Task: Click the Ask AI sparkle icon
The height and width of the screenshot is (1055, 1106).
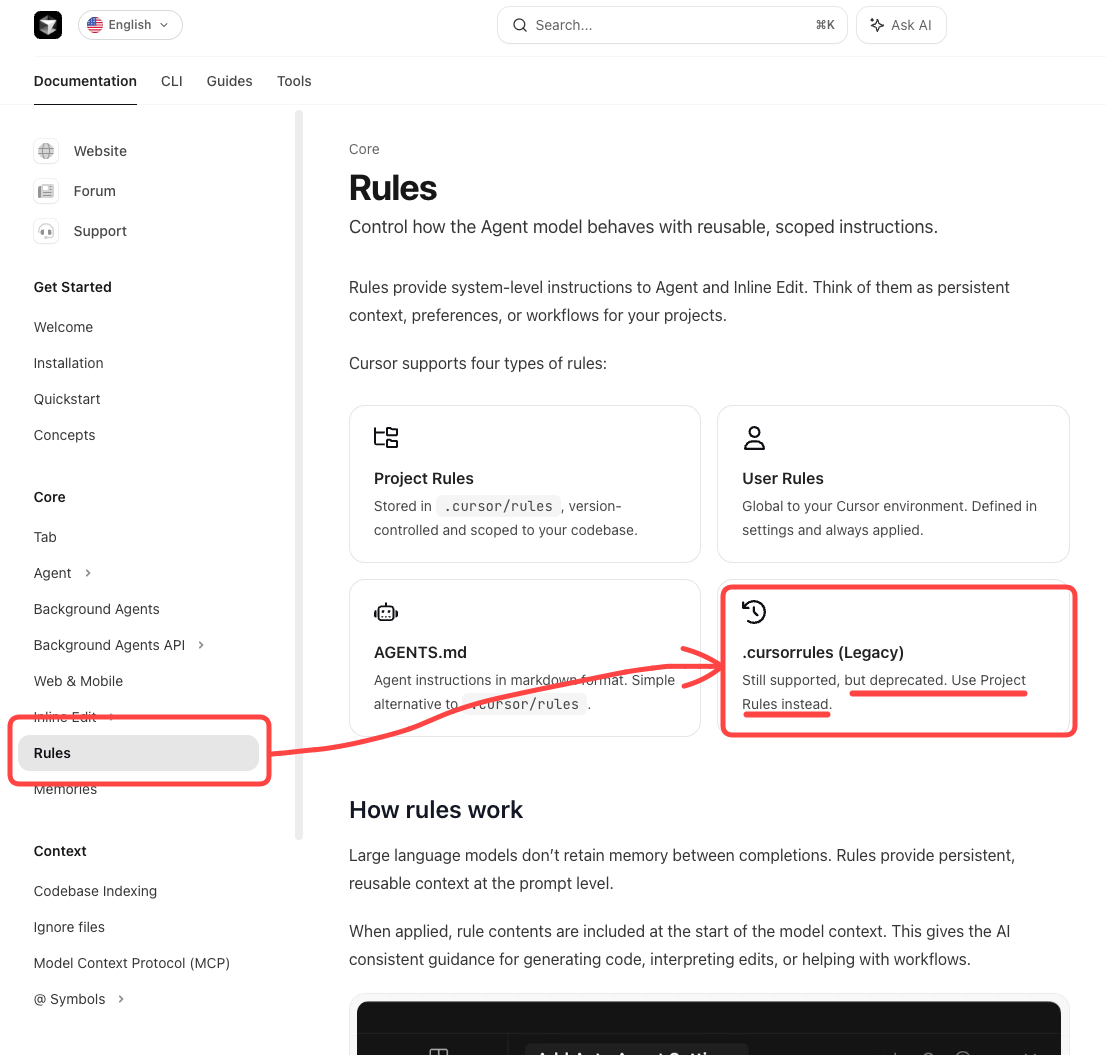Action: point(877,25)
